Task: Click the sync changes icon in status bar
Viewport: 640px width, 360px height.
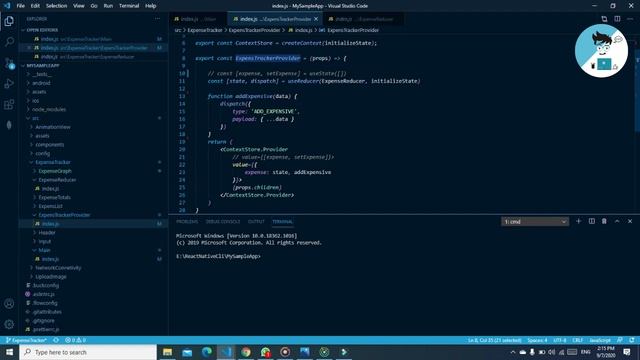Action: pos(56,340)
